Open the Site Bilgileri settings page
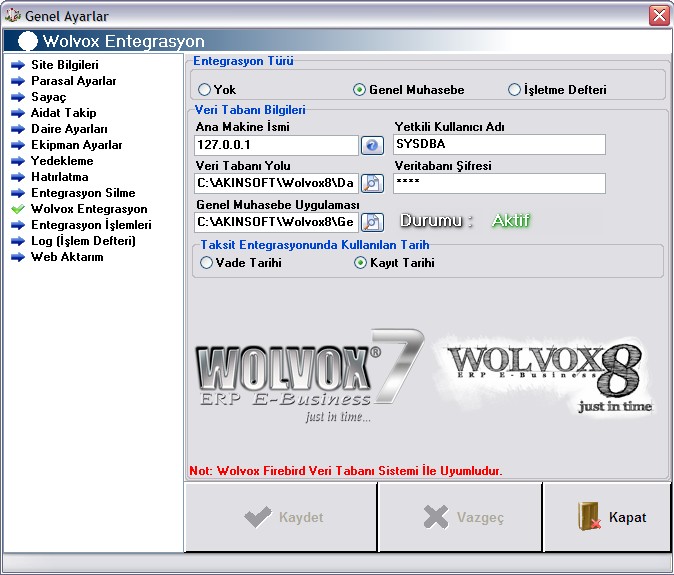The width and height of the screenshot is (674, 575). pos(65,65)
